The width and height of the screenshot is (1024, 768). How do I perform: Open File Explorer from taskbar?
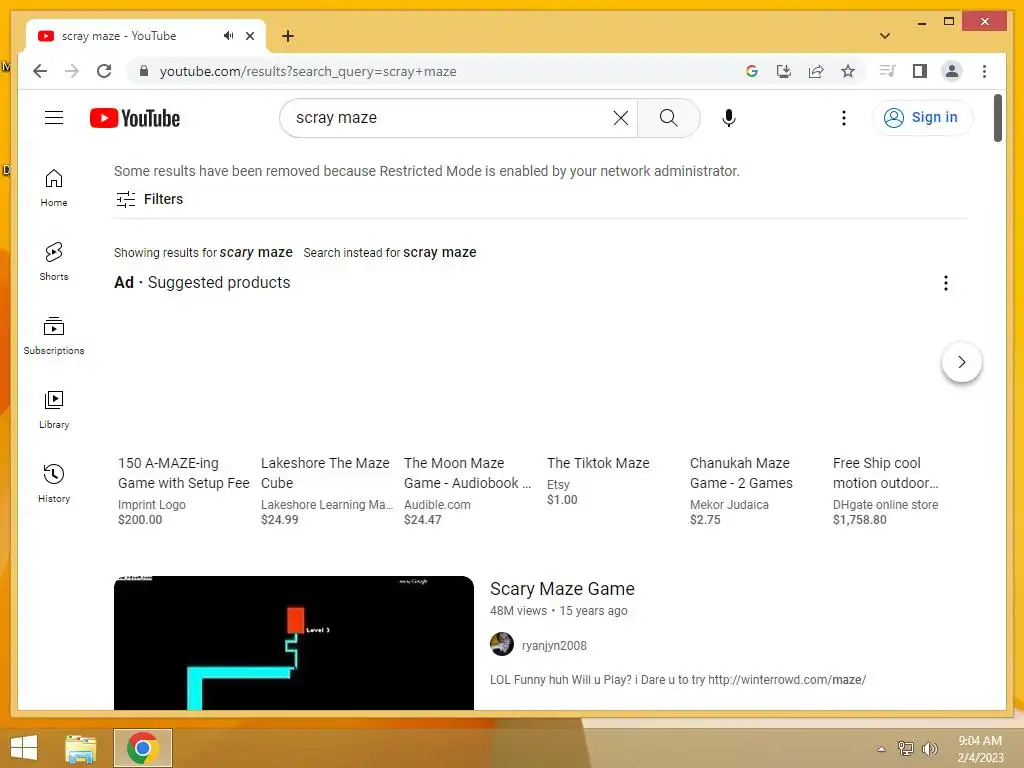[x=81, y=748]
